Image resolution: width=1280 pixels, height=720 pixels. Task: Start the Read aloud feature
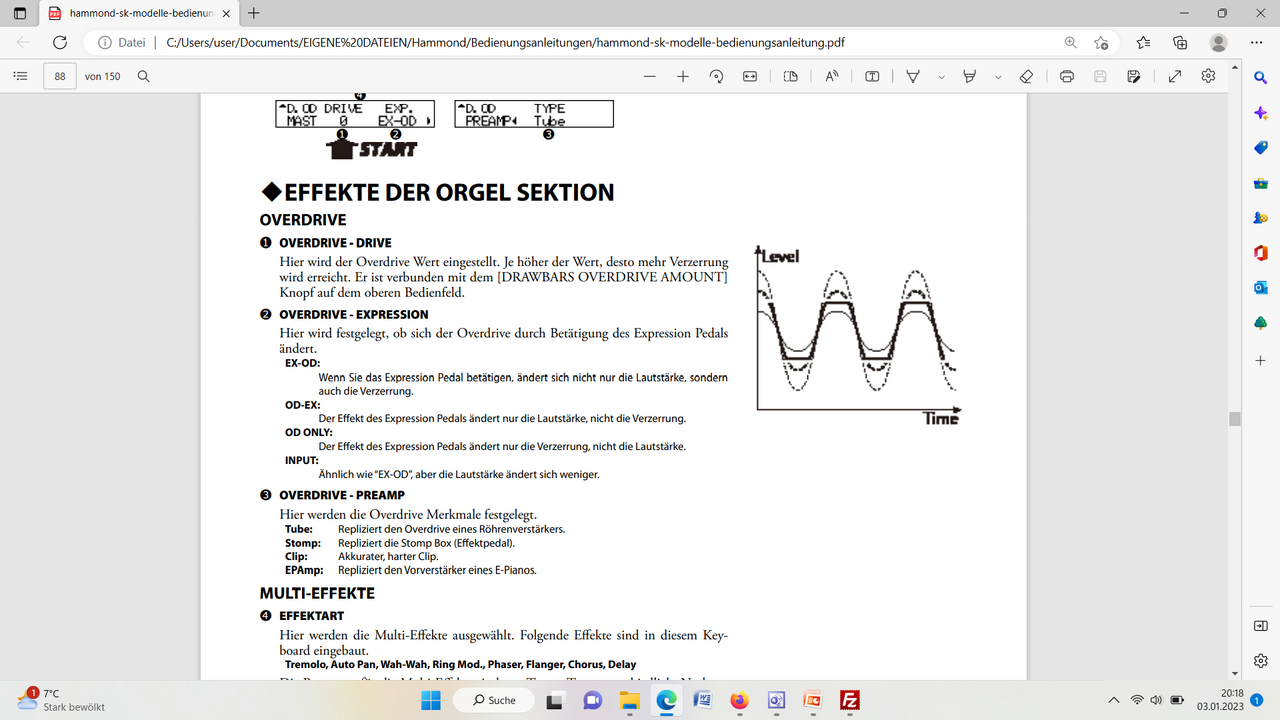coord(832,76)
